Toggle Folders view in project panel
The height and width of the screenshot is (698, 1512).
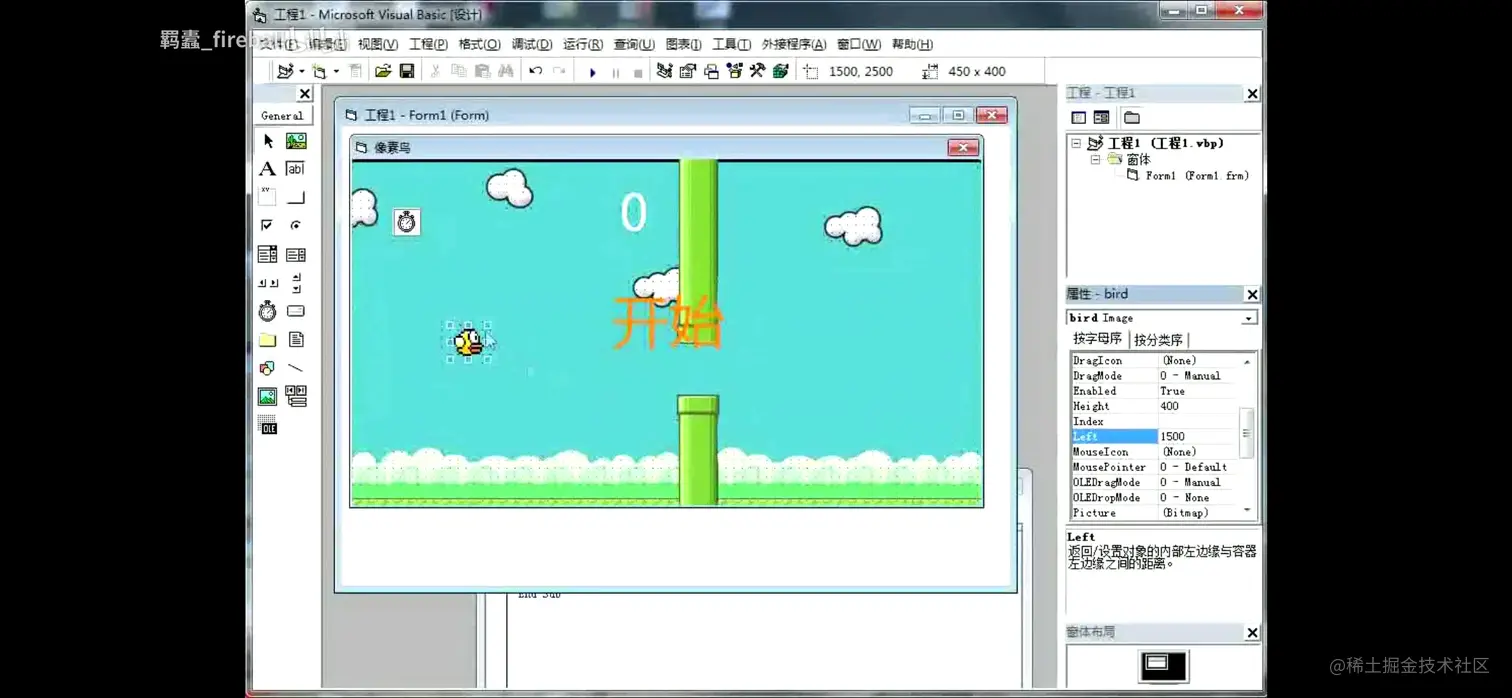point(1131,118)
